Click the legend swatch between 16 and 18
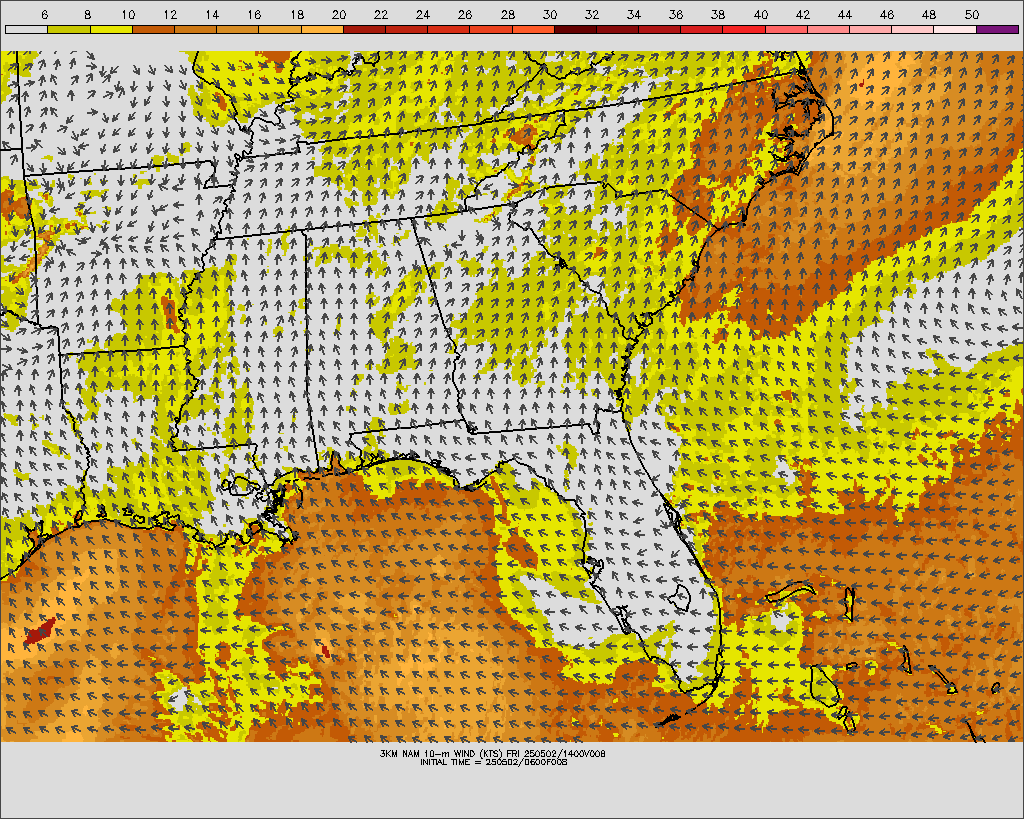1024x819 pixels. point(280,29)
